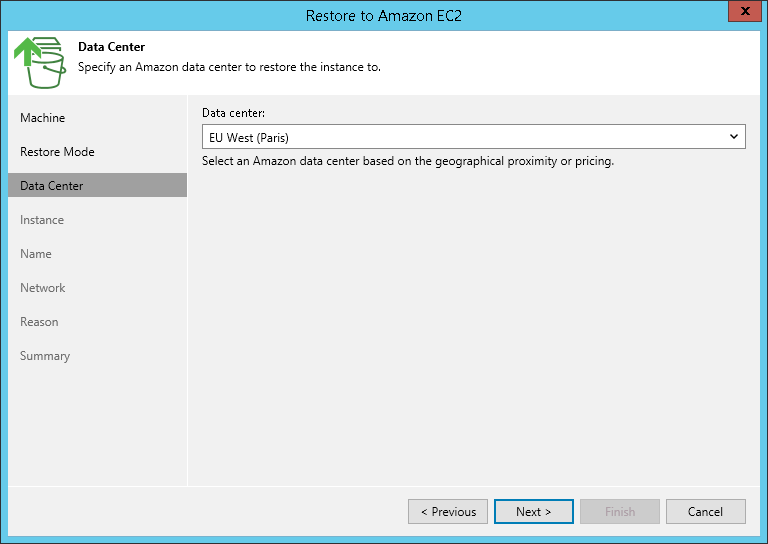Open the Network step

click(43, 288)
